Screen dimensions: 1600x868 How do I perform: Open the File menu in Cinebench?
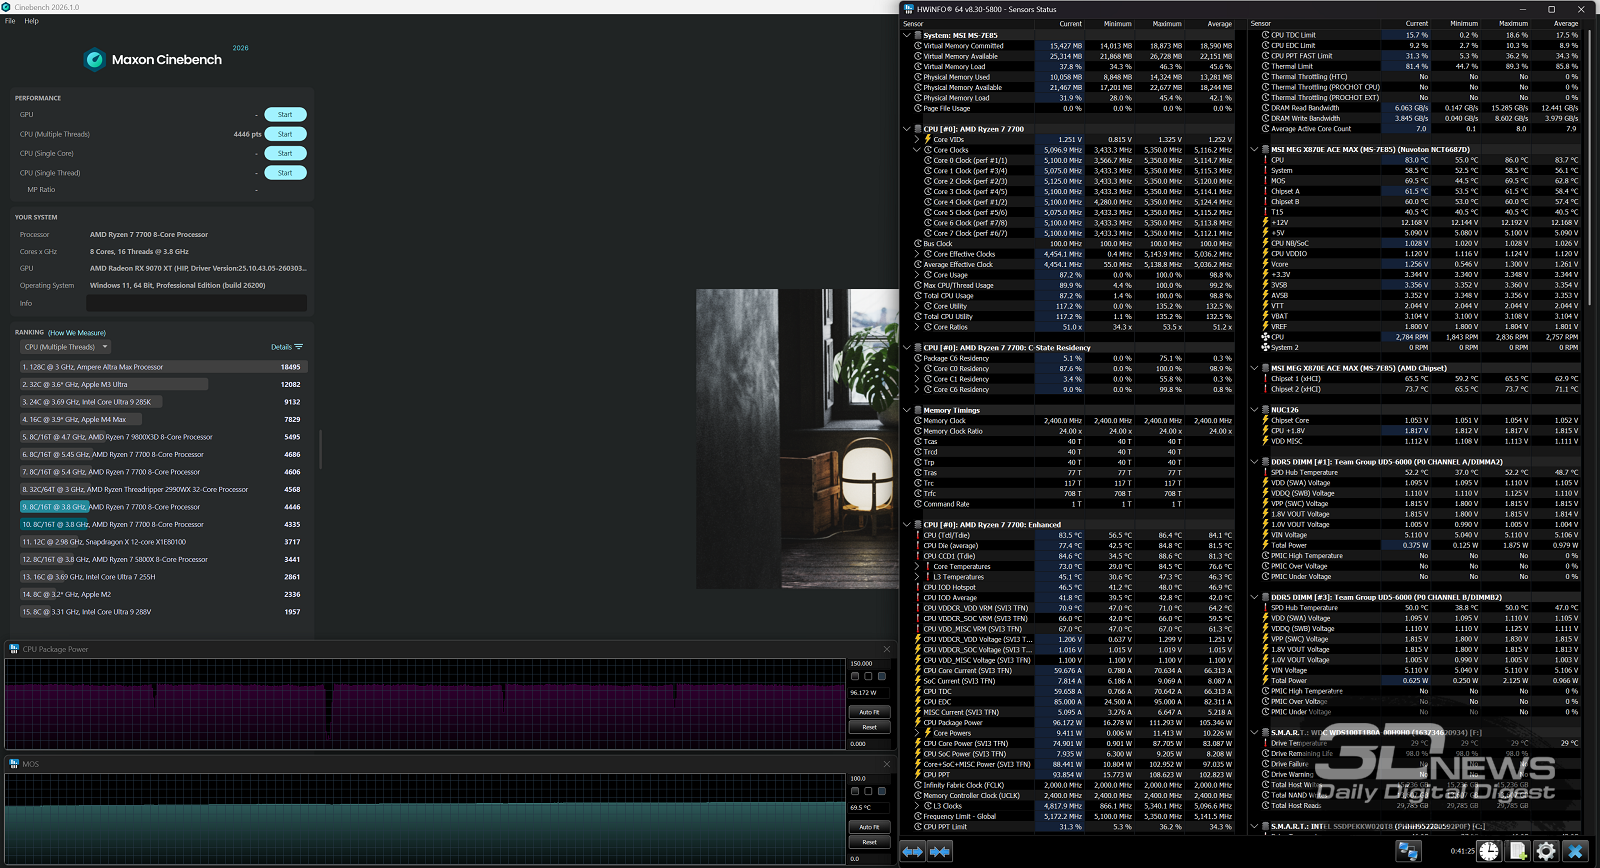coord(10,21)
